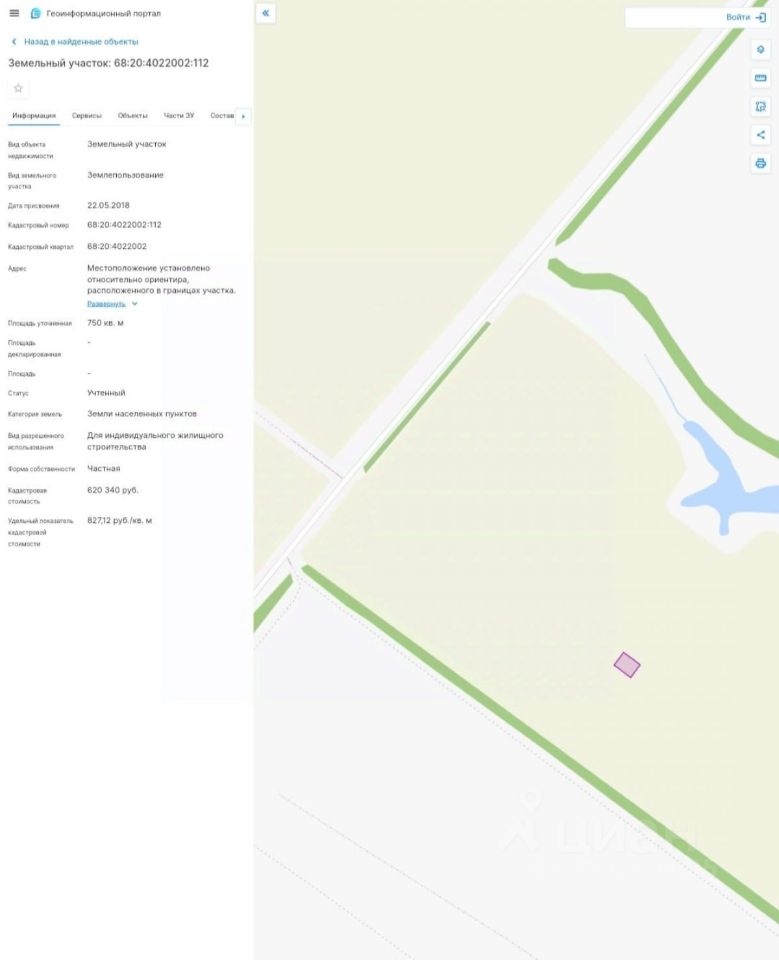Add parcel to favorites with star
The width and height of the screenshot is (779, 960).
pyautogui.click(x=18, y=88)
